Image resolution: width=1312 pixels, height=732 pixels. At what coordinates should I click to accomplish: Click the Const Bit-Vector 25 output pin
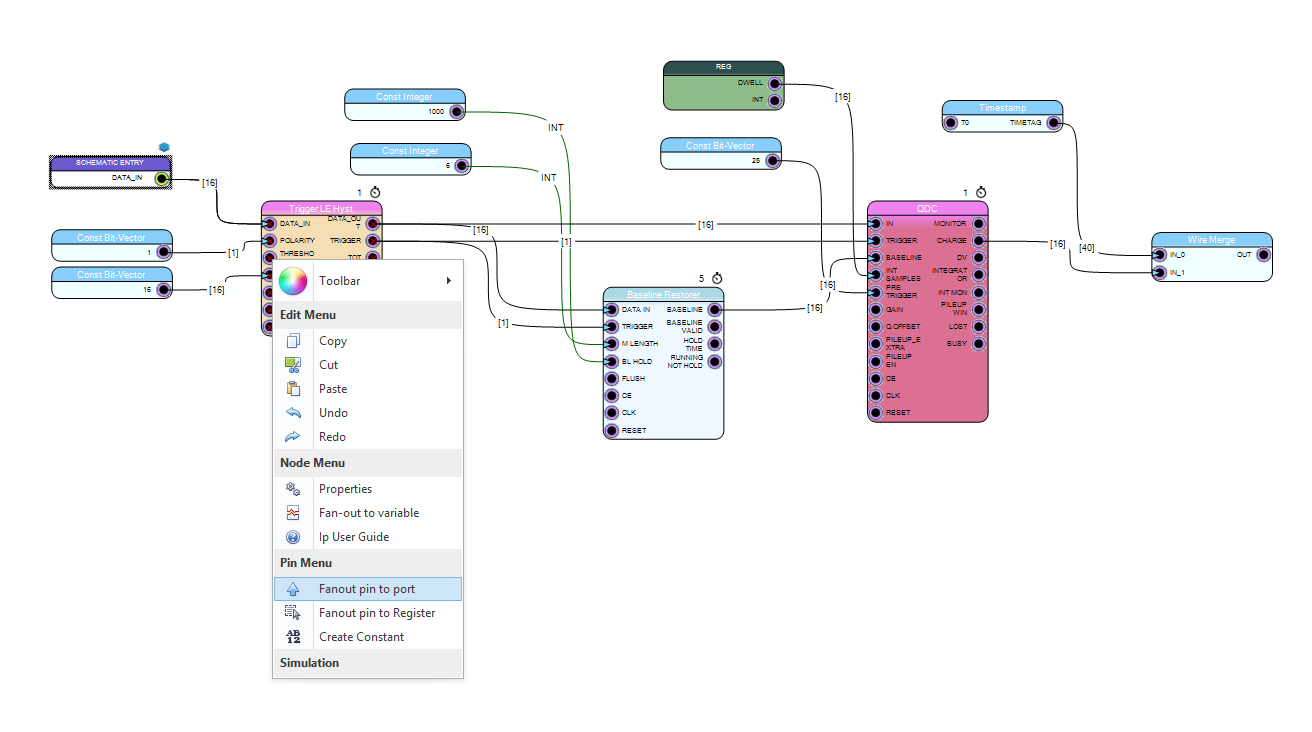click(x=771, y=160)
